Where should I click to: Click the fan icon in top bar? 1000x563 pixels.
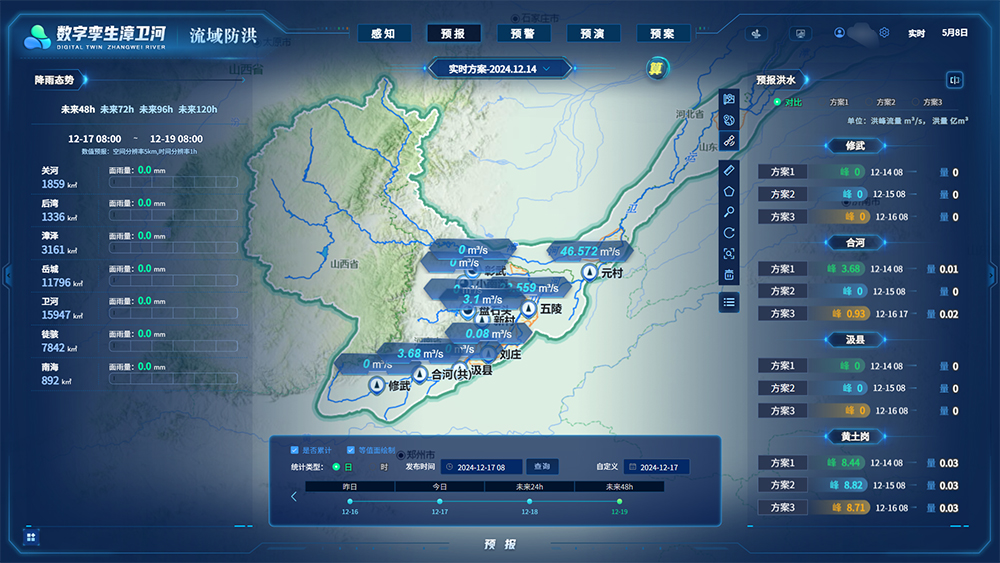click(756, 34)
